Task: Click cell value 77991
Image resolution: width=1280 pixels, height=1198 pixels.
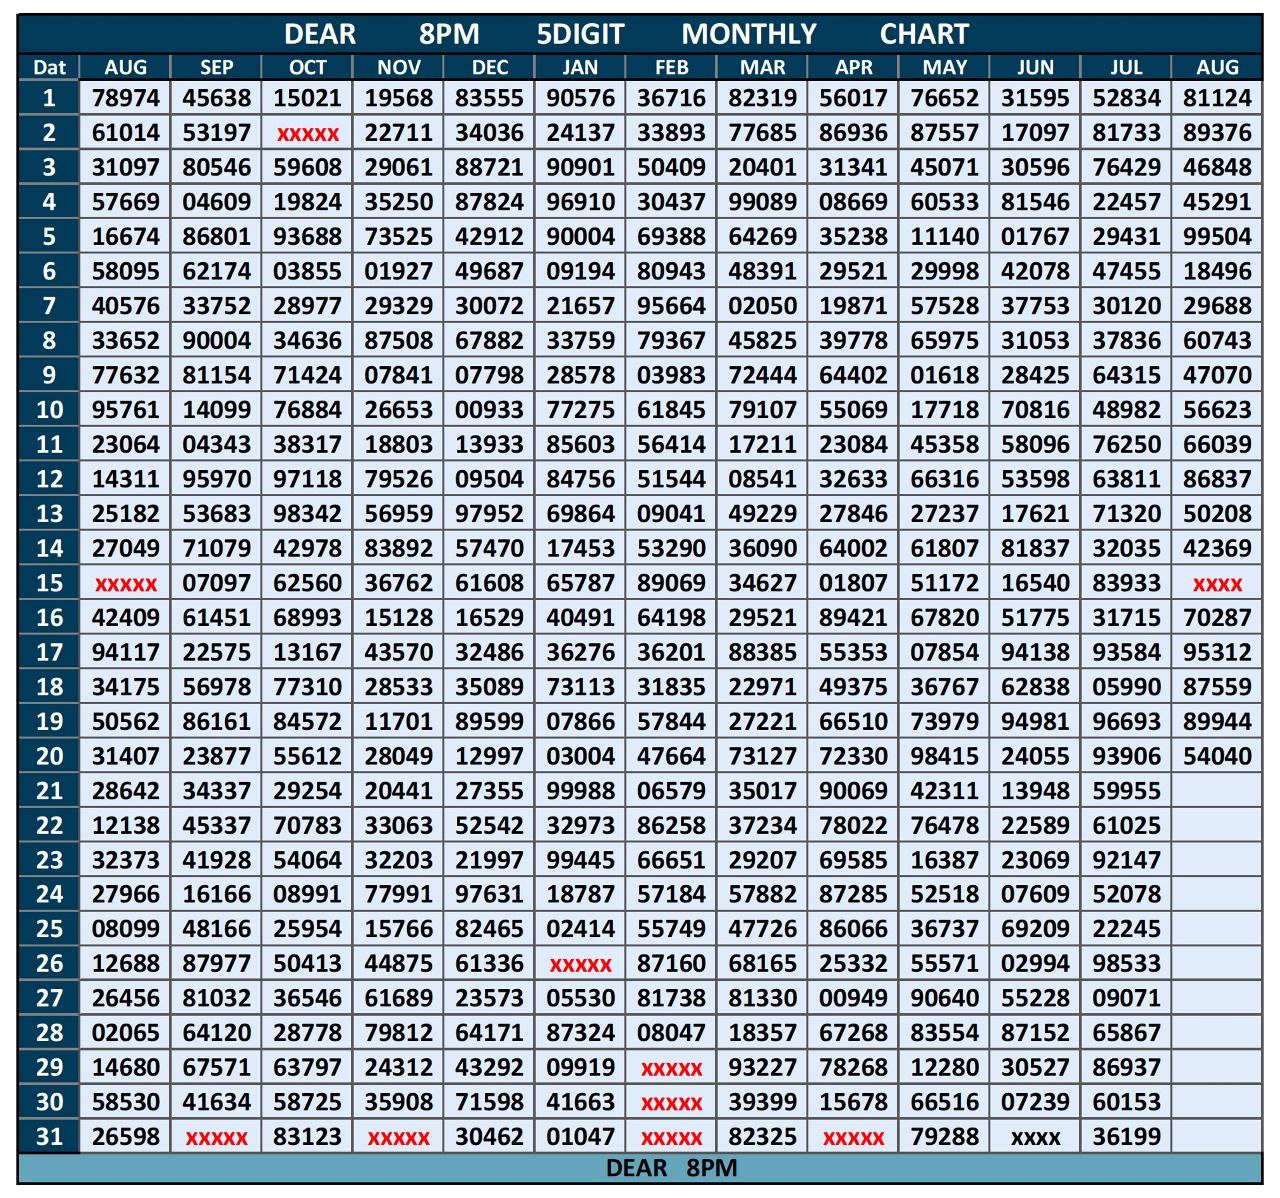Action: pos(398,894)
